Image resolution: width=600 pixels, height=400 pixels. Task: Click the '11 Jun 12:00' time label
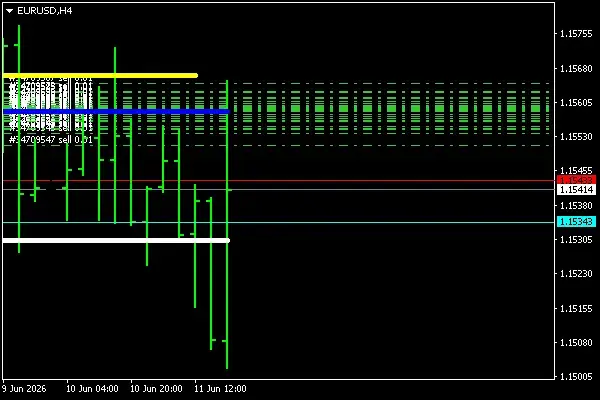pyautogui.click(x=220, y=389)
